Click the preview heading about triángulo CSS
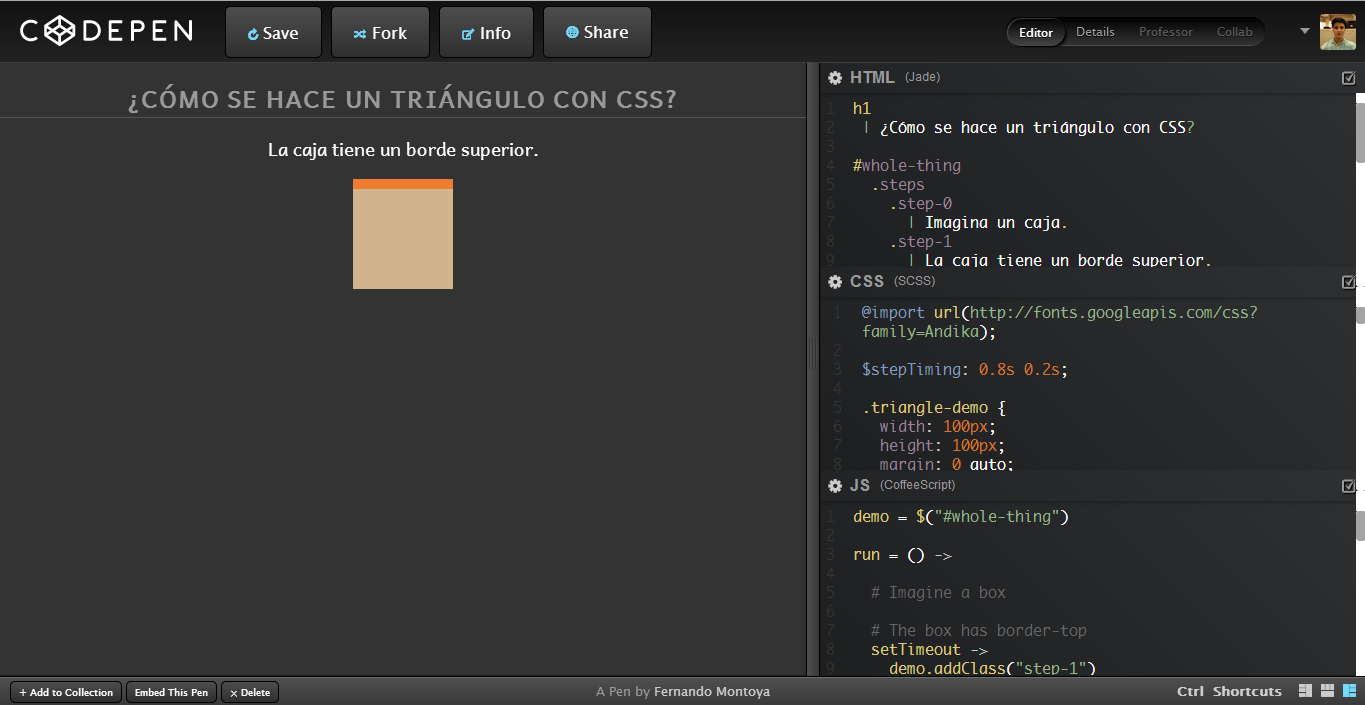1365x705 pixels. click(403, 100)
